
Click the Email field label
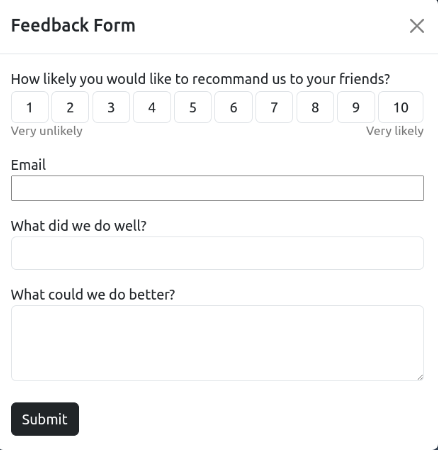pos(28,165)
